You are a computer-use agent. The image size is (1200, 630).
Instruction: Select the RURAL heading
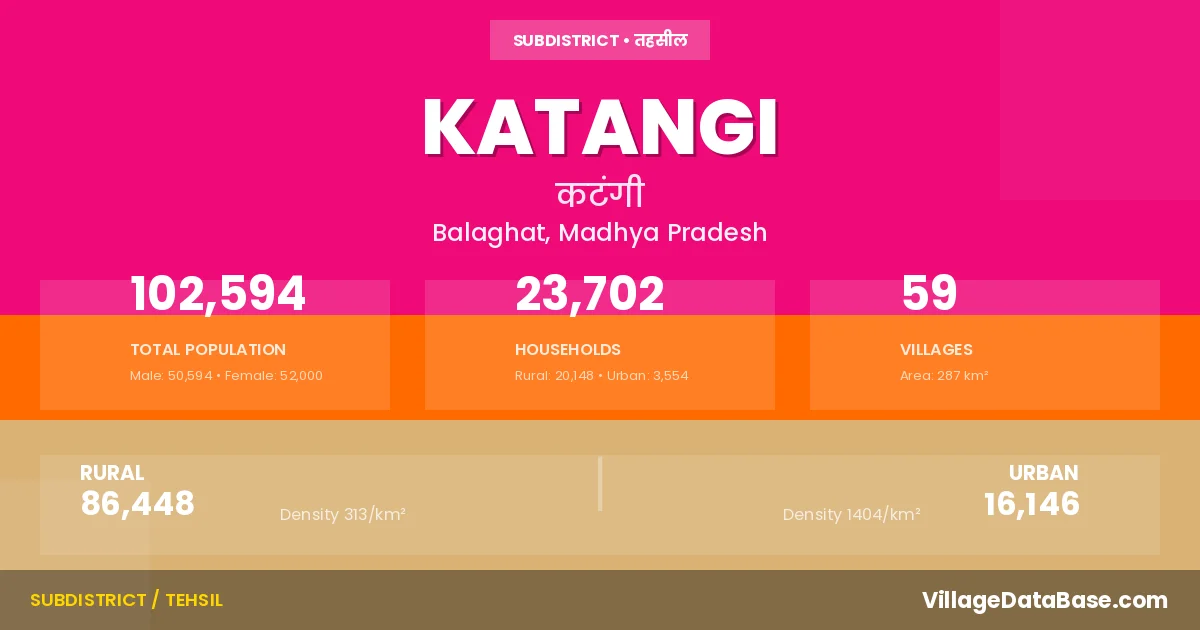pos(112,473)
